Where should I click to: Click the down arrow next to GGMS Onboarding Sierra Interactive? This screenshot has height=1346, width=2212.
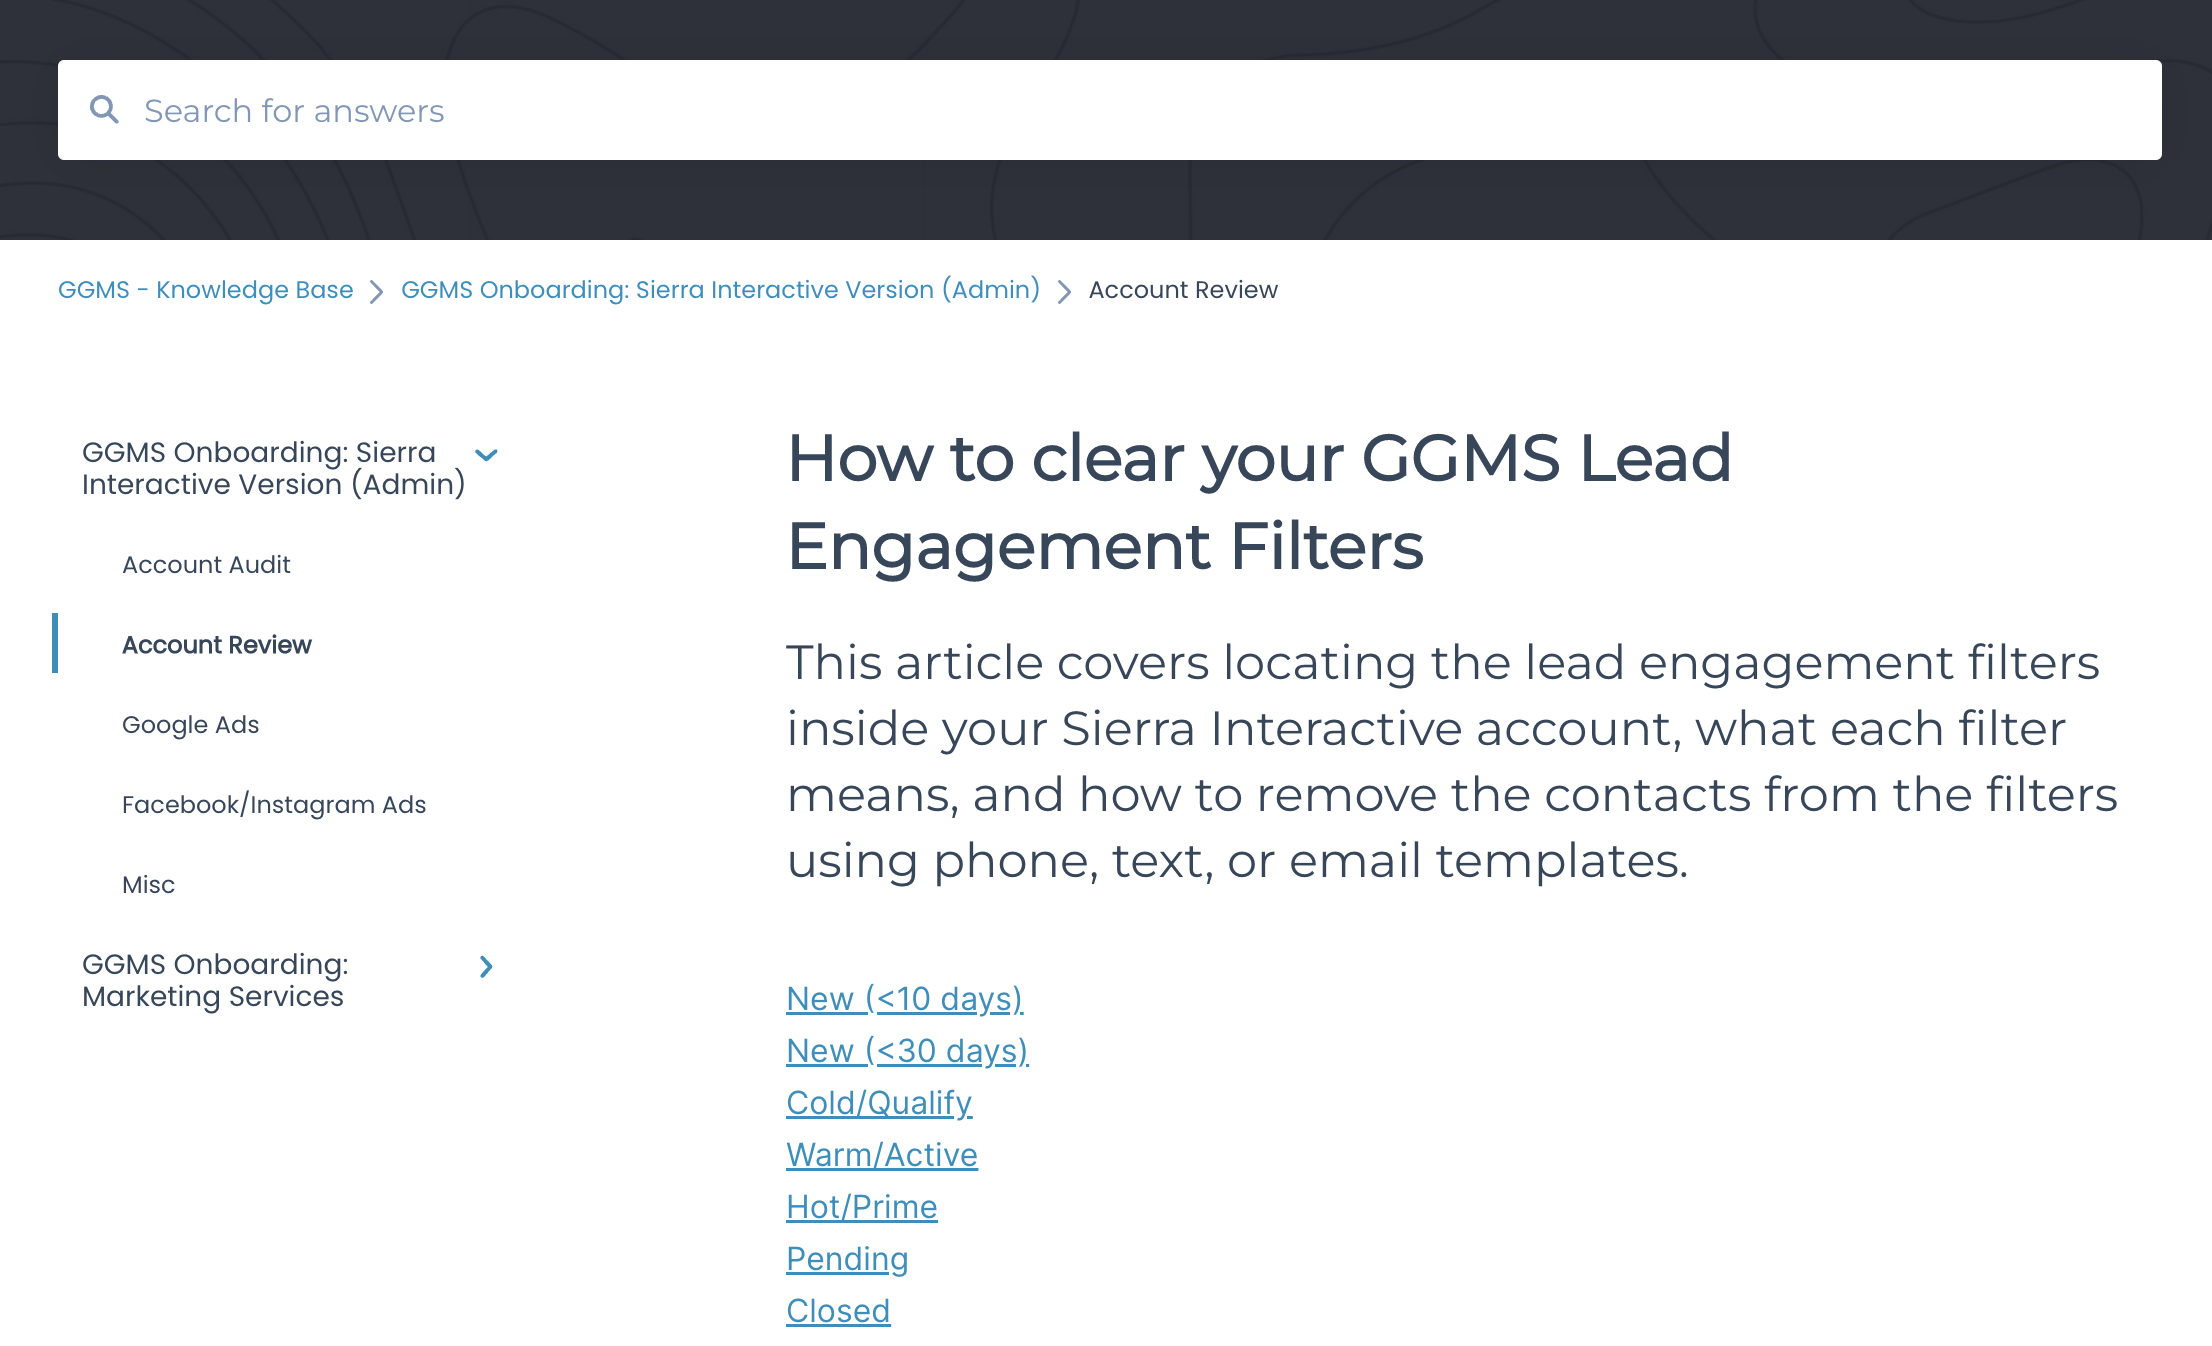tap(491, 453)
